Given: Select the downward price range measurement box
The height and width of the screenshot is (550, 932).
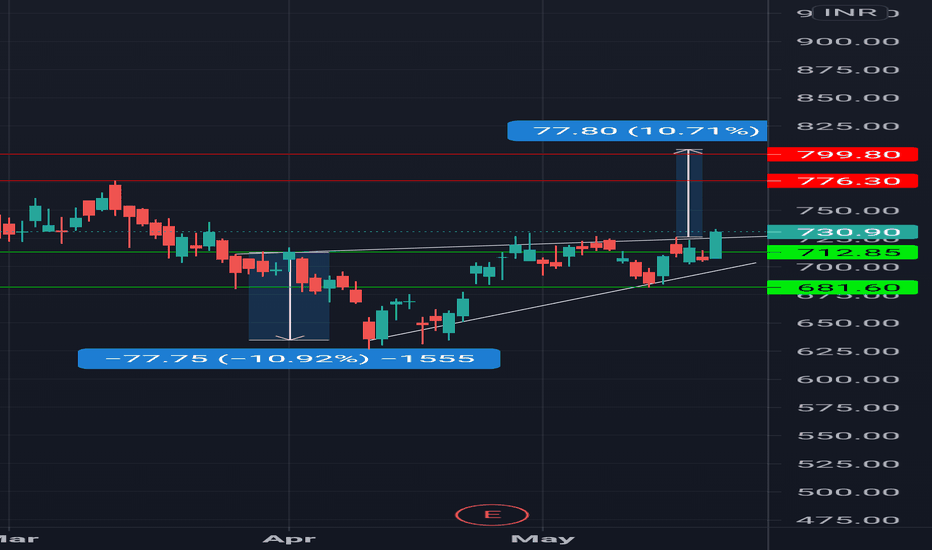Looking at the screenshot, I should [x=289, y=297].
